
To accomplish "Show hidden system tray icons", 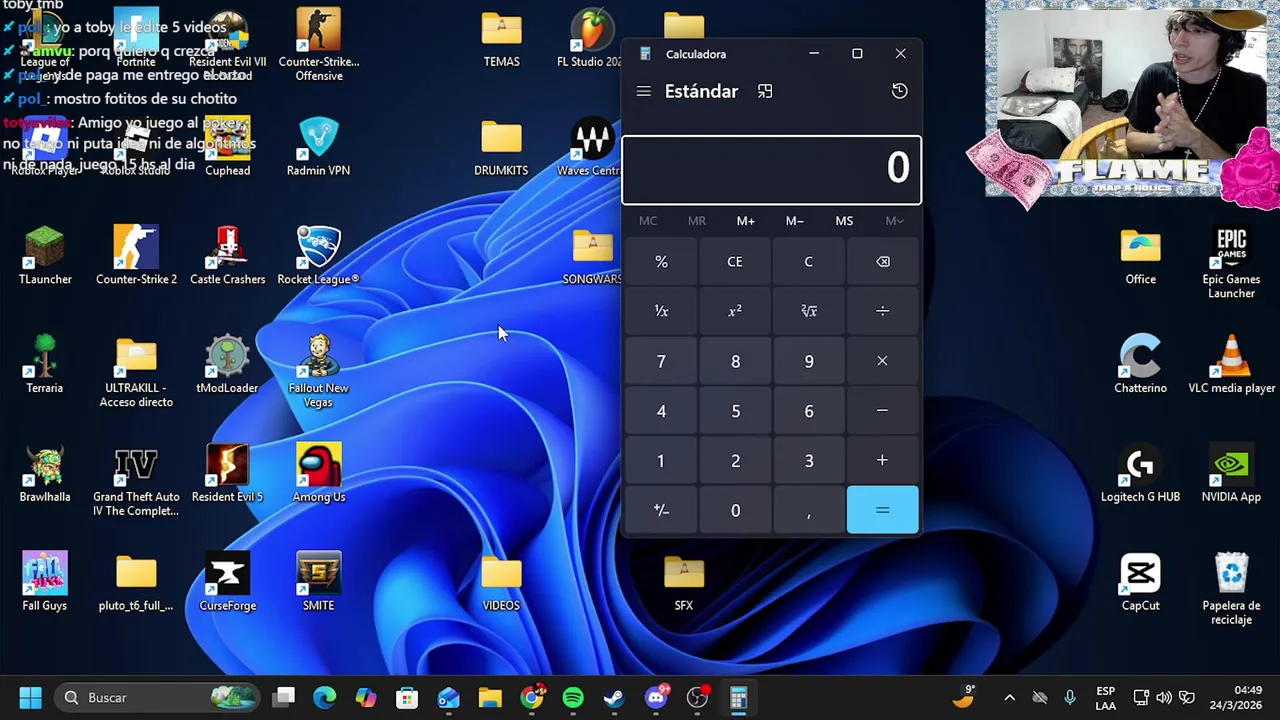I will (x=1009, y=697).
